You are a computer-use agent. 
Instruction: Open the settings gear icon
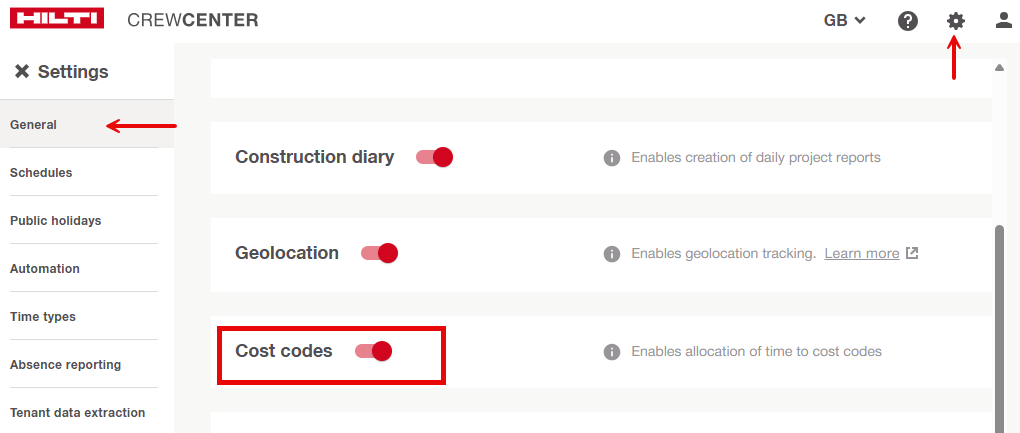point(956,20)
